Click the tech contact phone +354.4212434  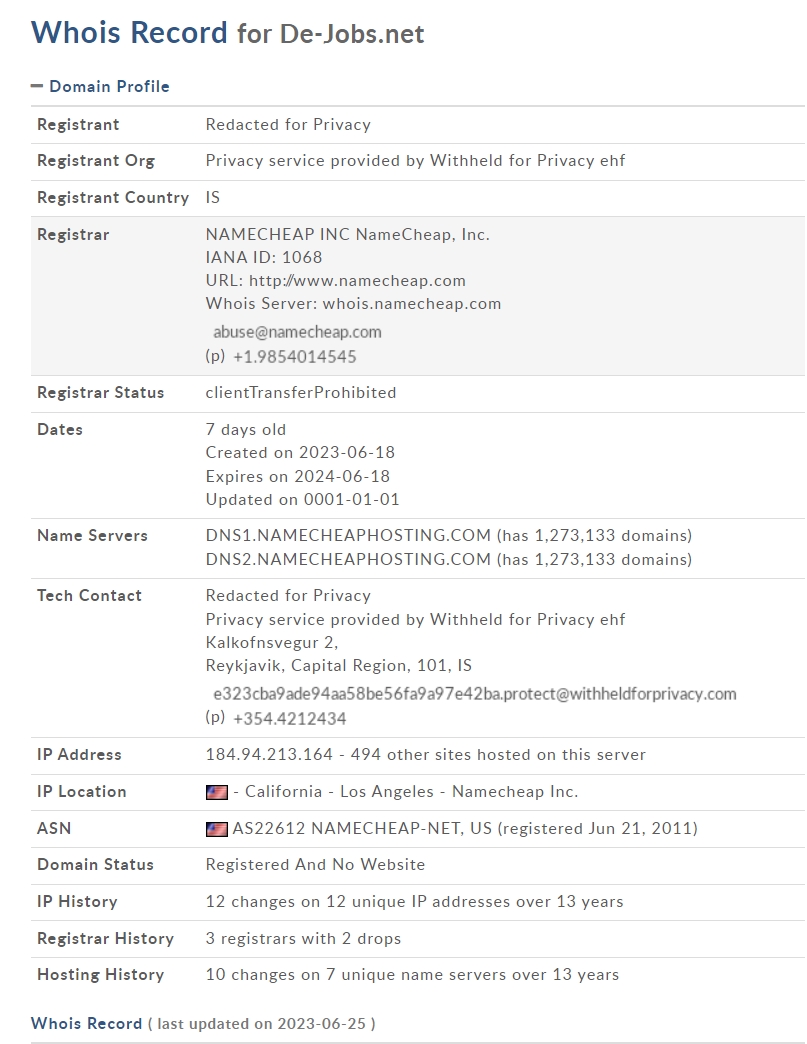290,718
